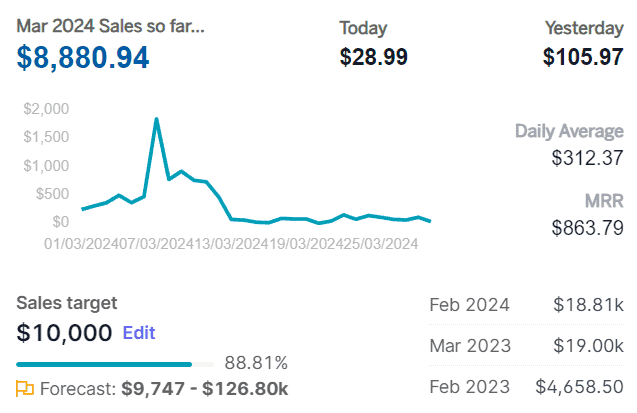
Task: Click the forecast range $9,747 - $126.80k
Action: click(x=205, y=389)
